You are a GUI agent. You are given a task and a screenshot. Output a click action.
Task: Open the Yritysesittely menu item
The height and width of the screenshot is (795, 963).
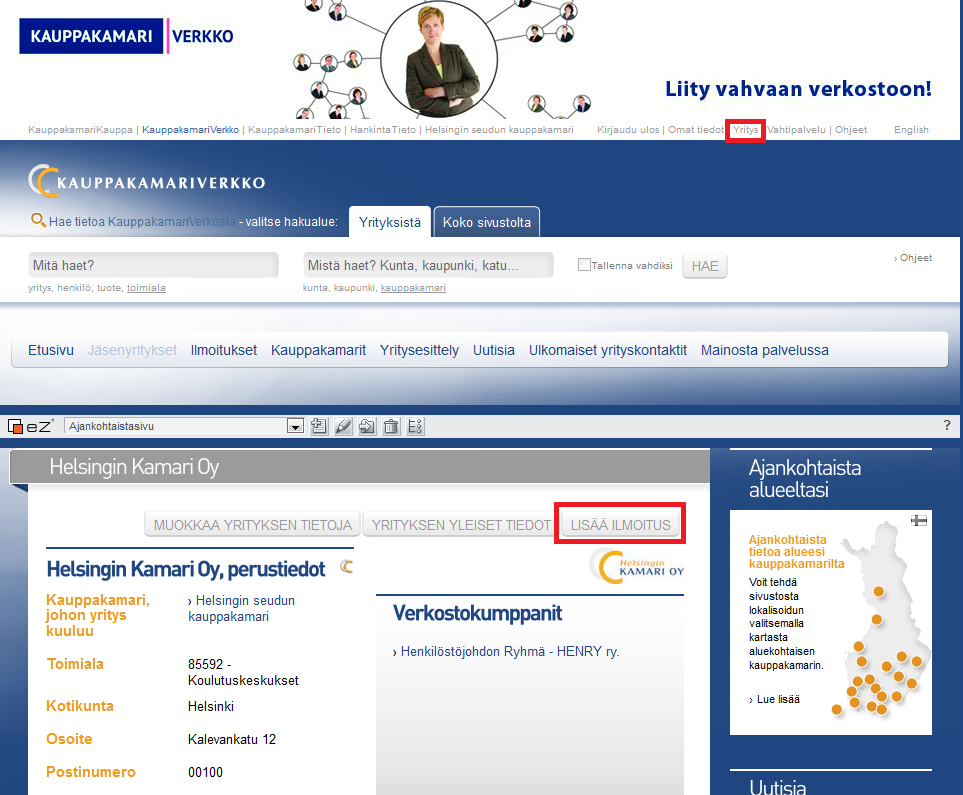419,350
